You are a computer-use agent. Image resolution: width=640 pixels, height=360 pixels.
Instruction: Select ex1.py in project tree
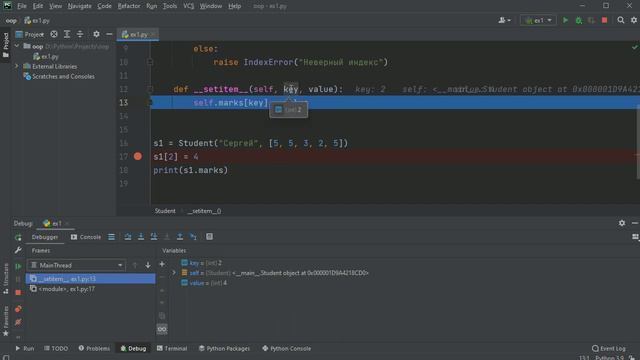(x=46, y=56)
